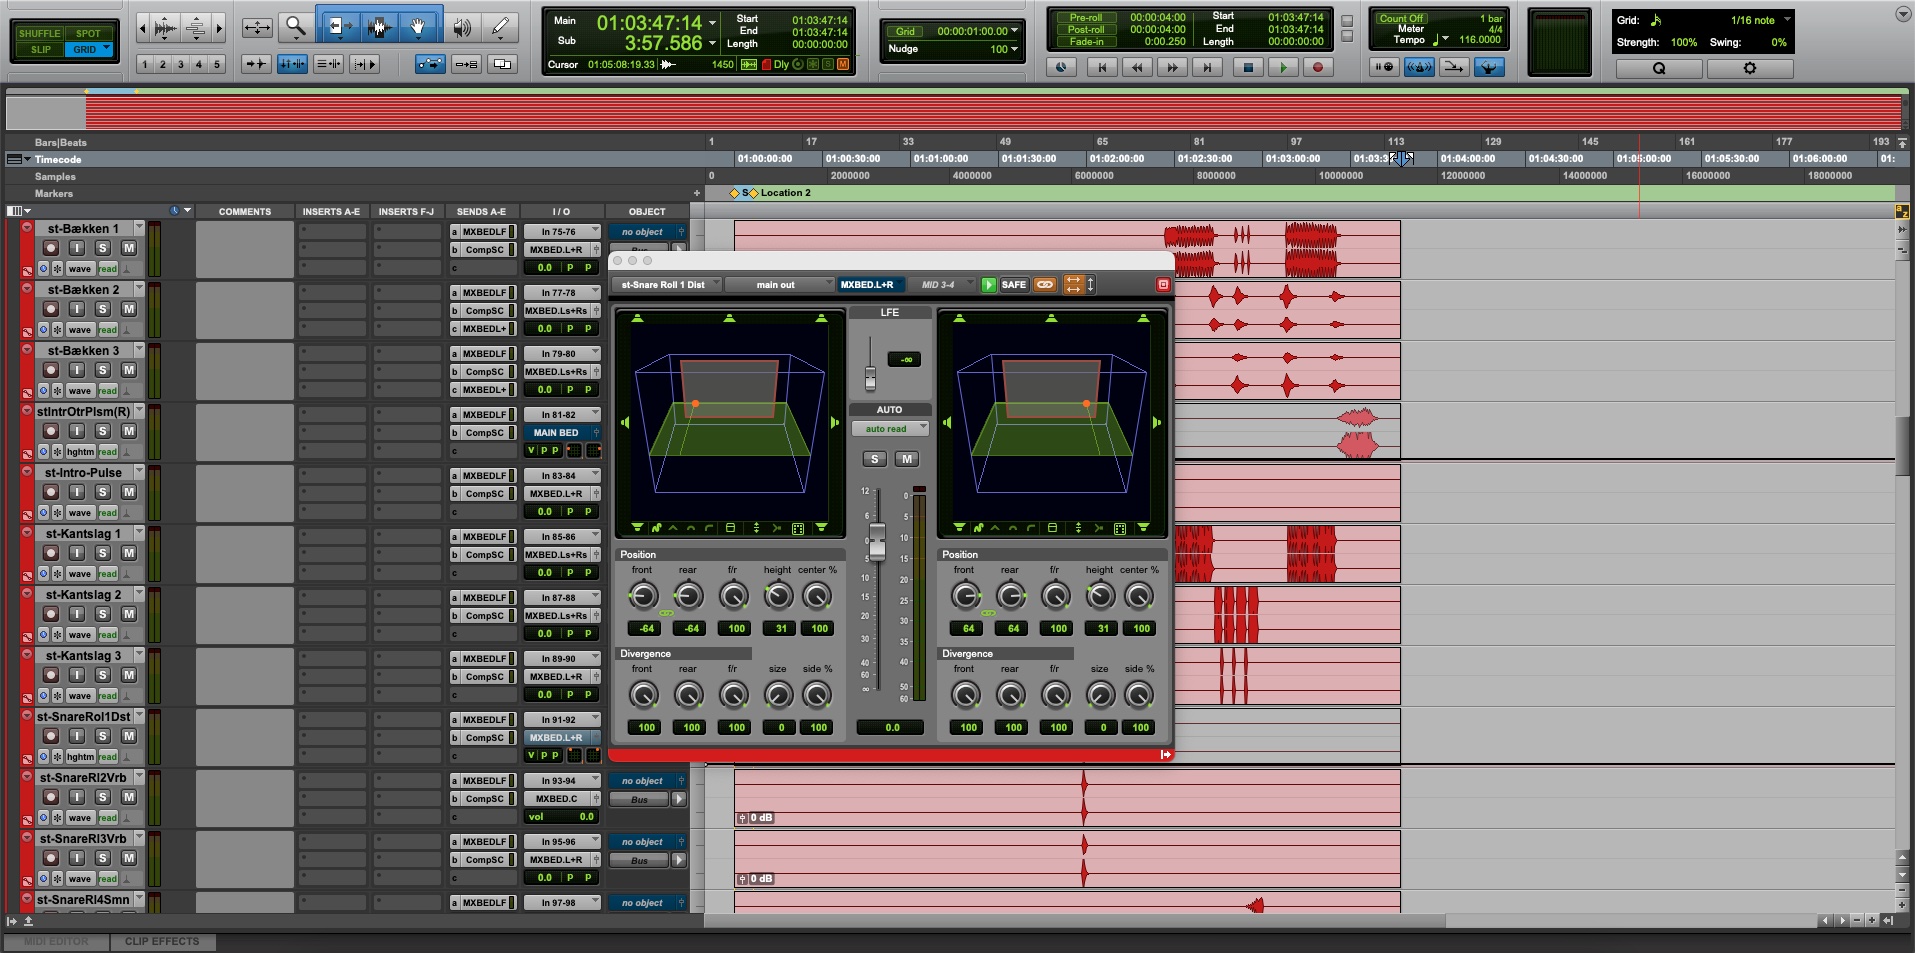1915x953 pixels.
Task: Click the Rewind transport button
Action: (1137, 67)
